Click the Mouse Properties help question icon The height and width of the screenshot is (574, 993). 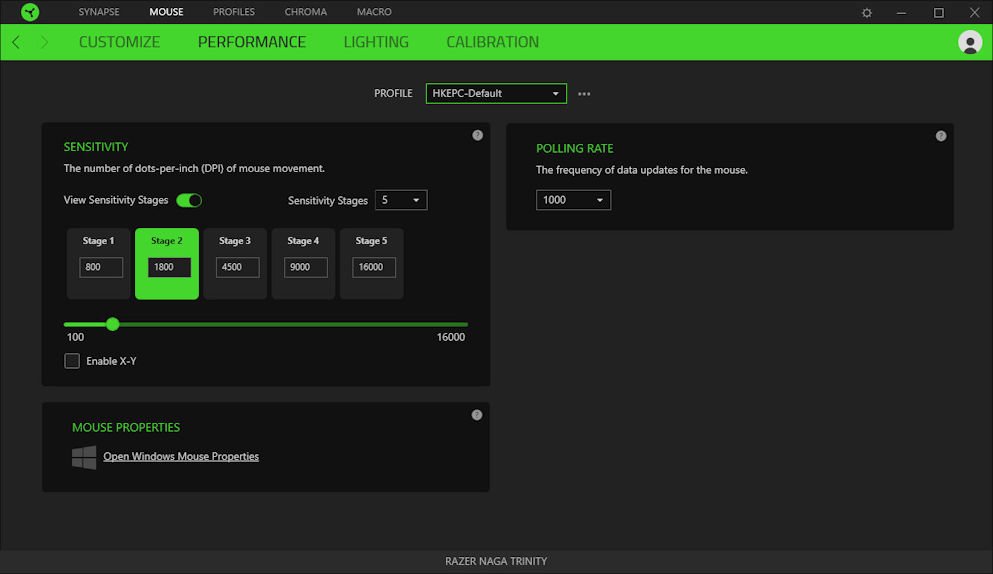point(477,415)
